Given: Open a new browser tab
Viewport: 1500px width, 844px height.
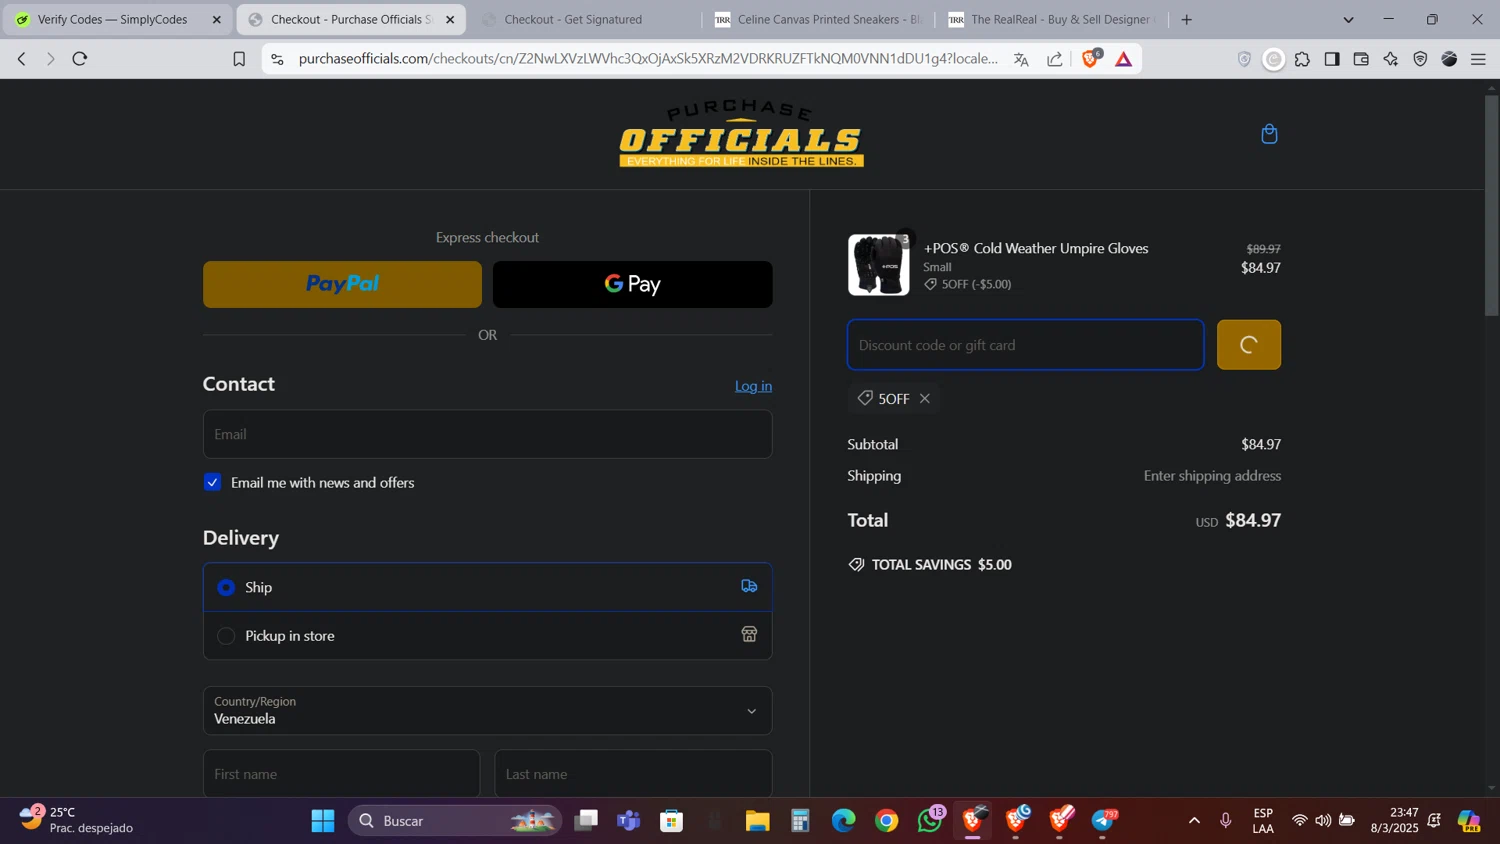Looking at the screenshot, I should coord(1187,19).
